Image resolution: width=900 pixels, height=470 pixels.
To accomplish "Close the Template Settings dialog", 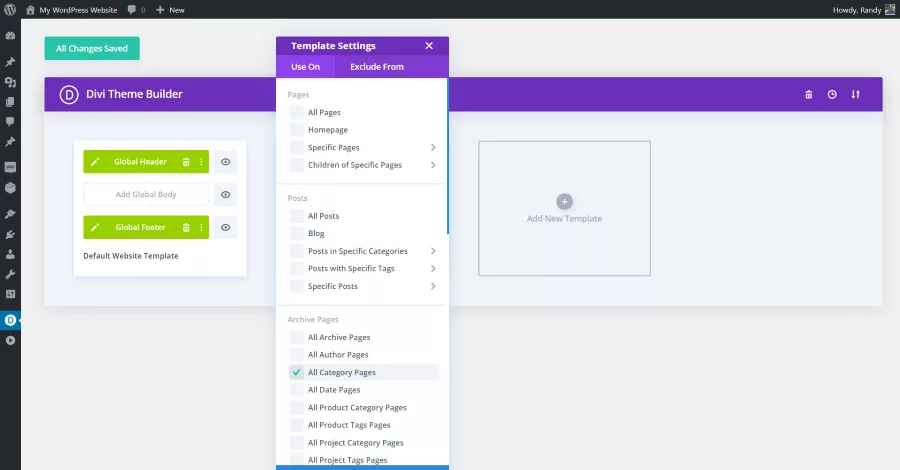I will pos(429,46).
